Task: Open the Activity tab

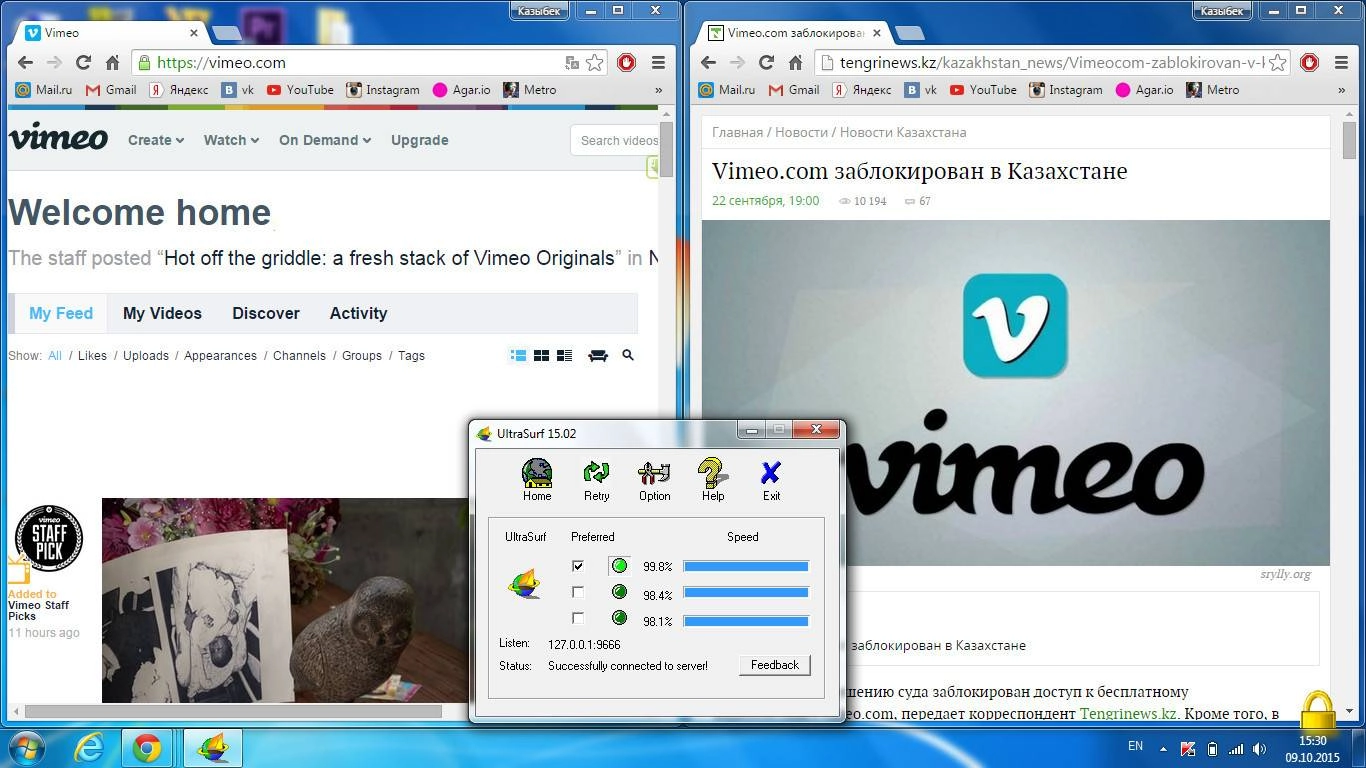Action: pos(358,313)
